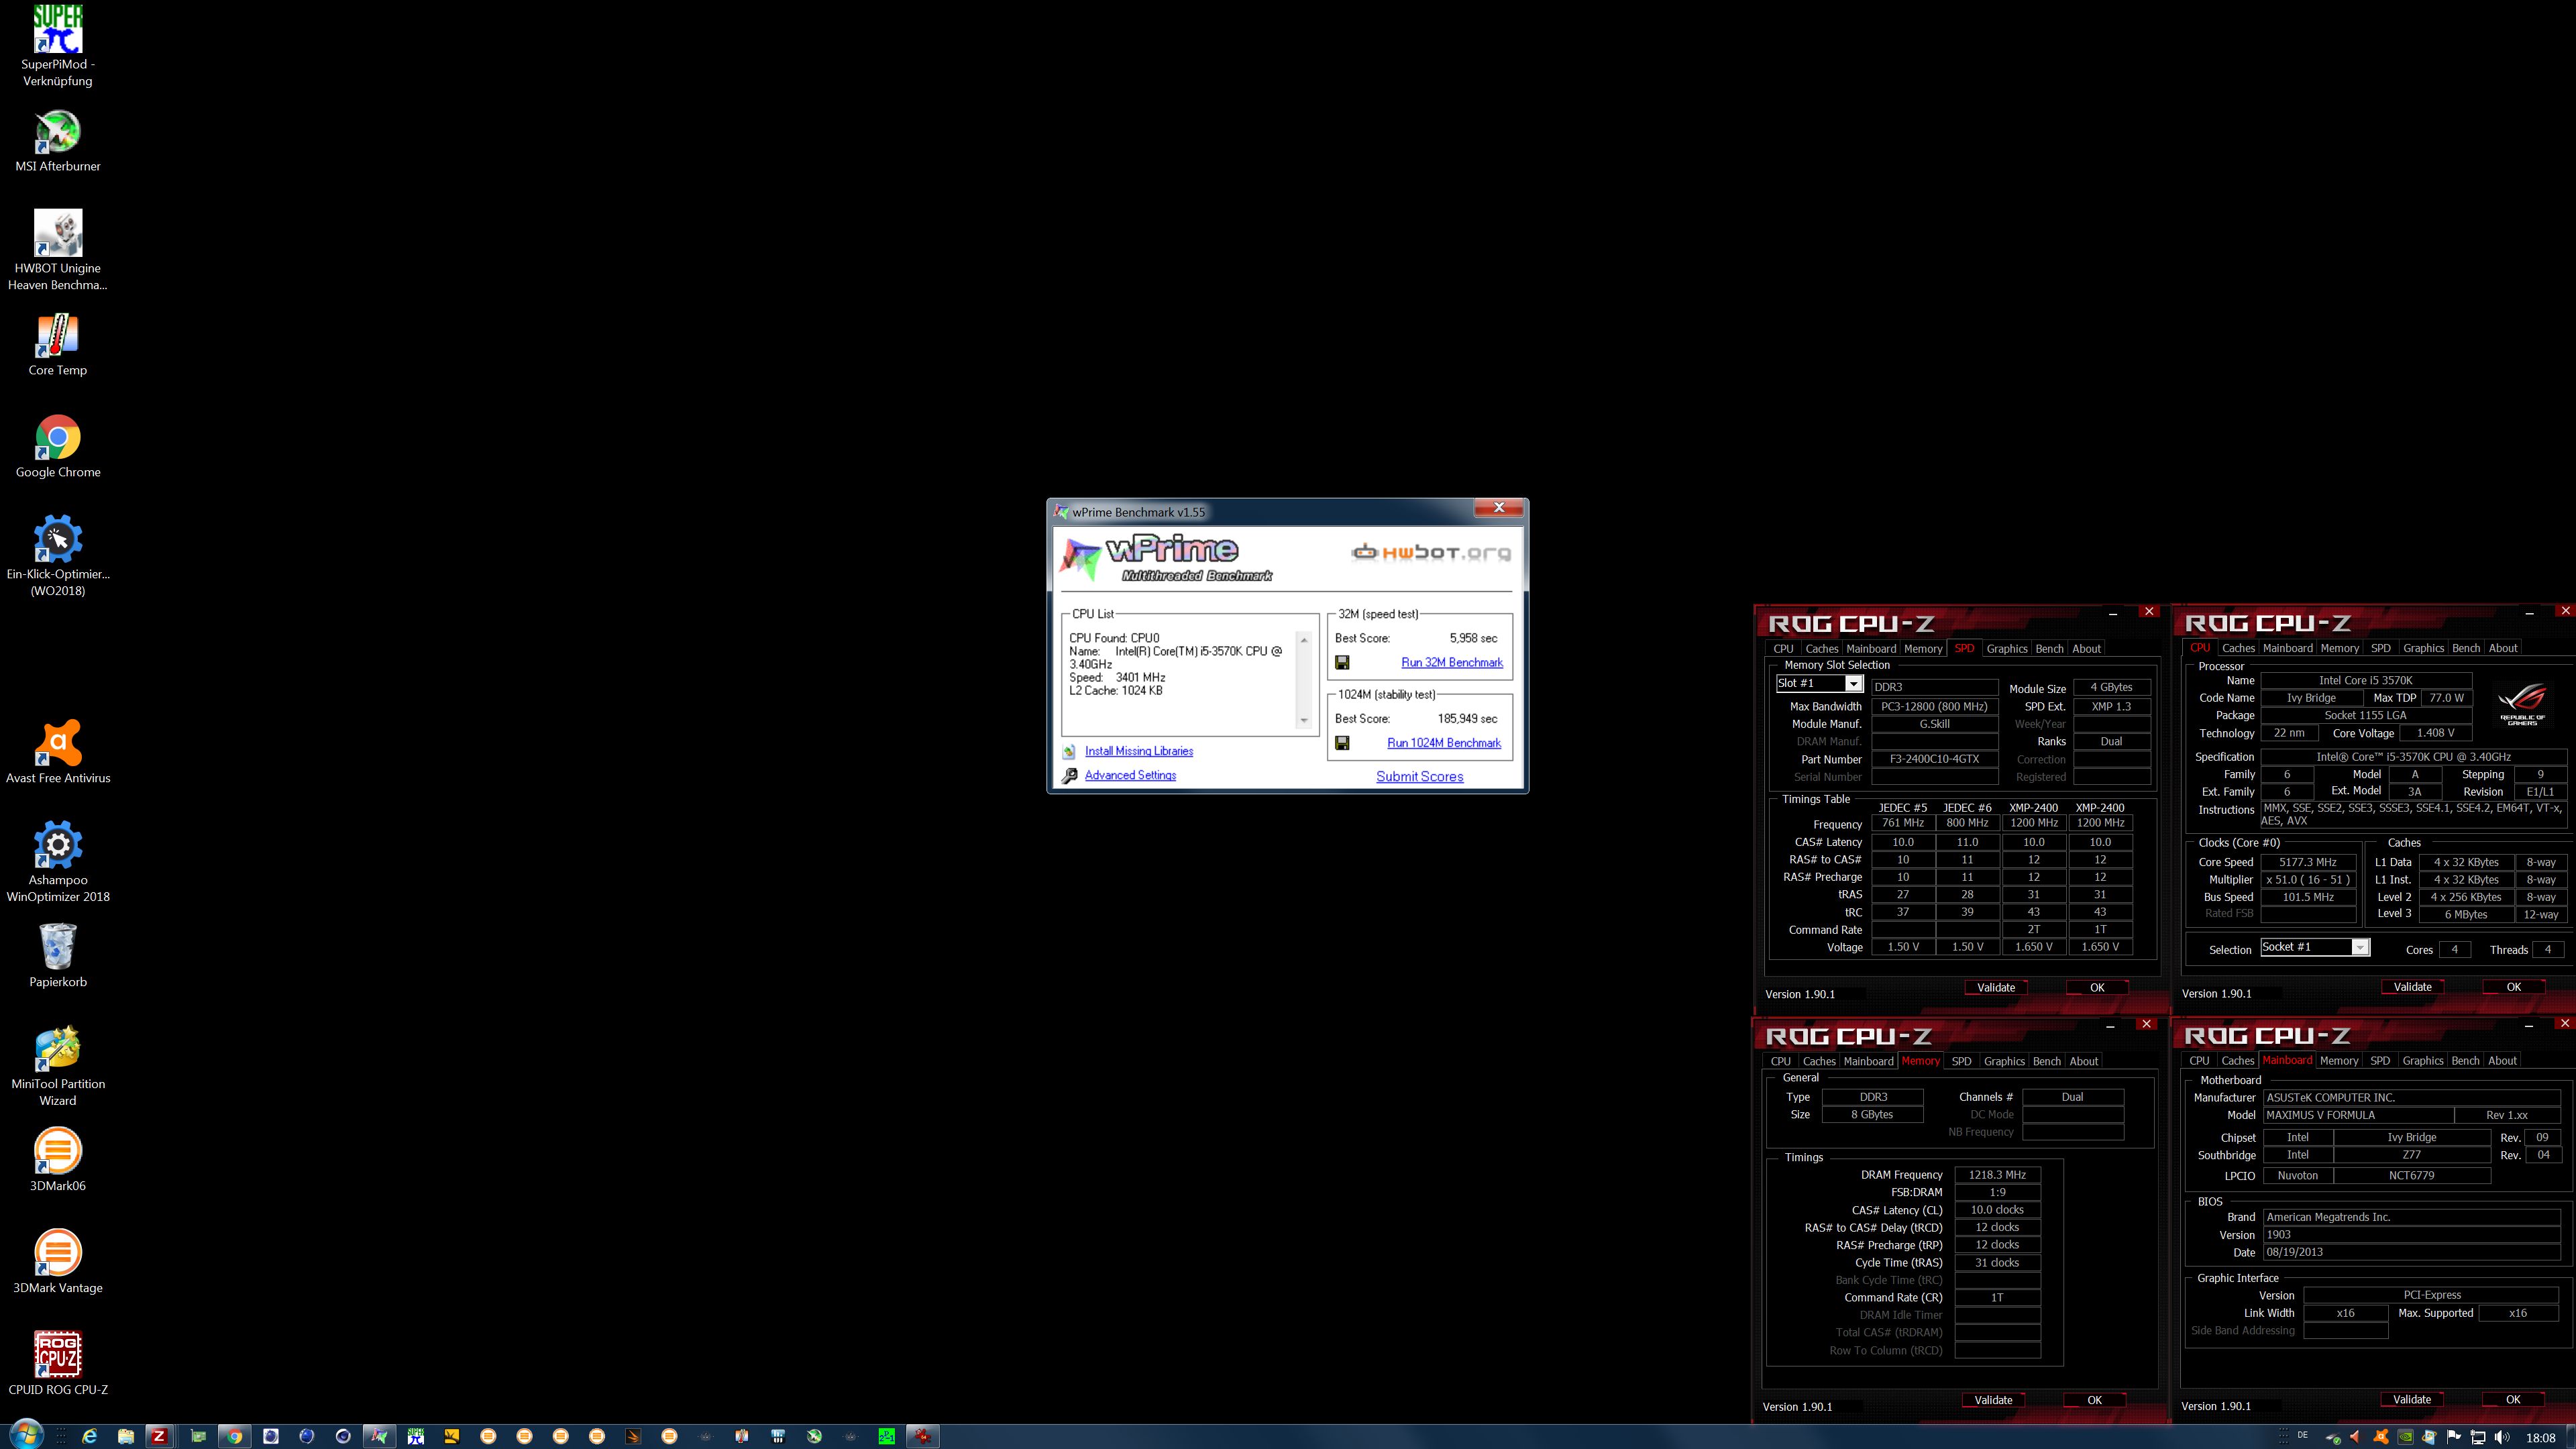Image resolution: width=2576 pixels, height=1449 pixels.
Task: Open CPUID ROG CPU-Z desktop shortcut
Action: 58,1364
